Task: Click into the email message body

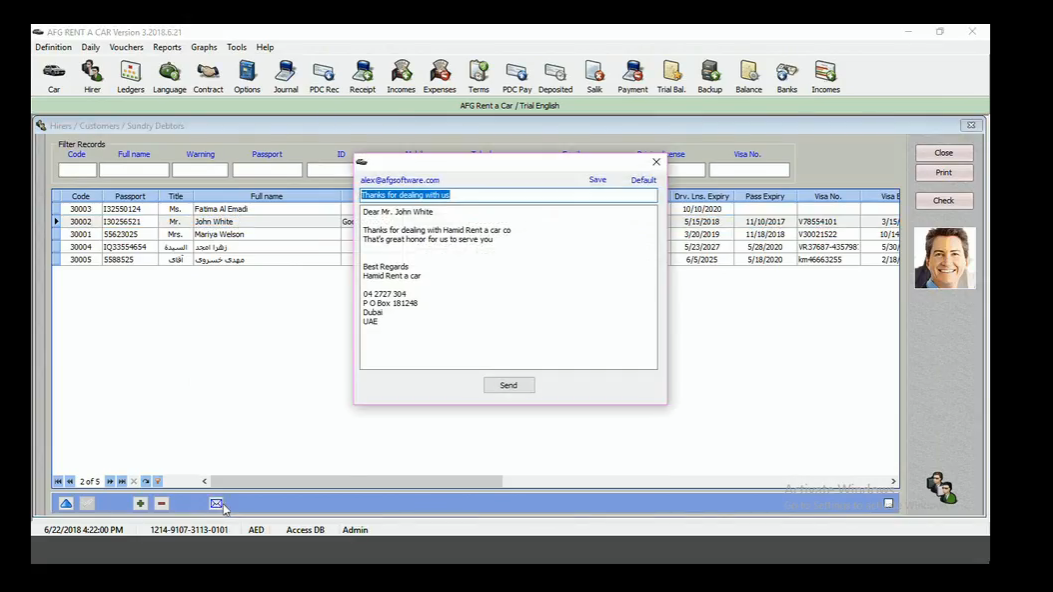Action: coord(508,287)
